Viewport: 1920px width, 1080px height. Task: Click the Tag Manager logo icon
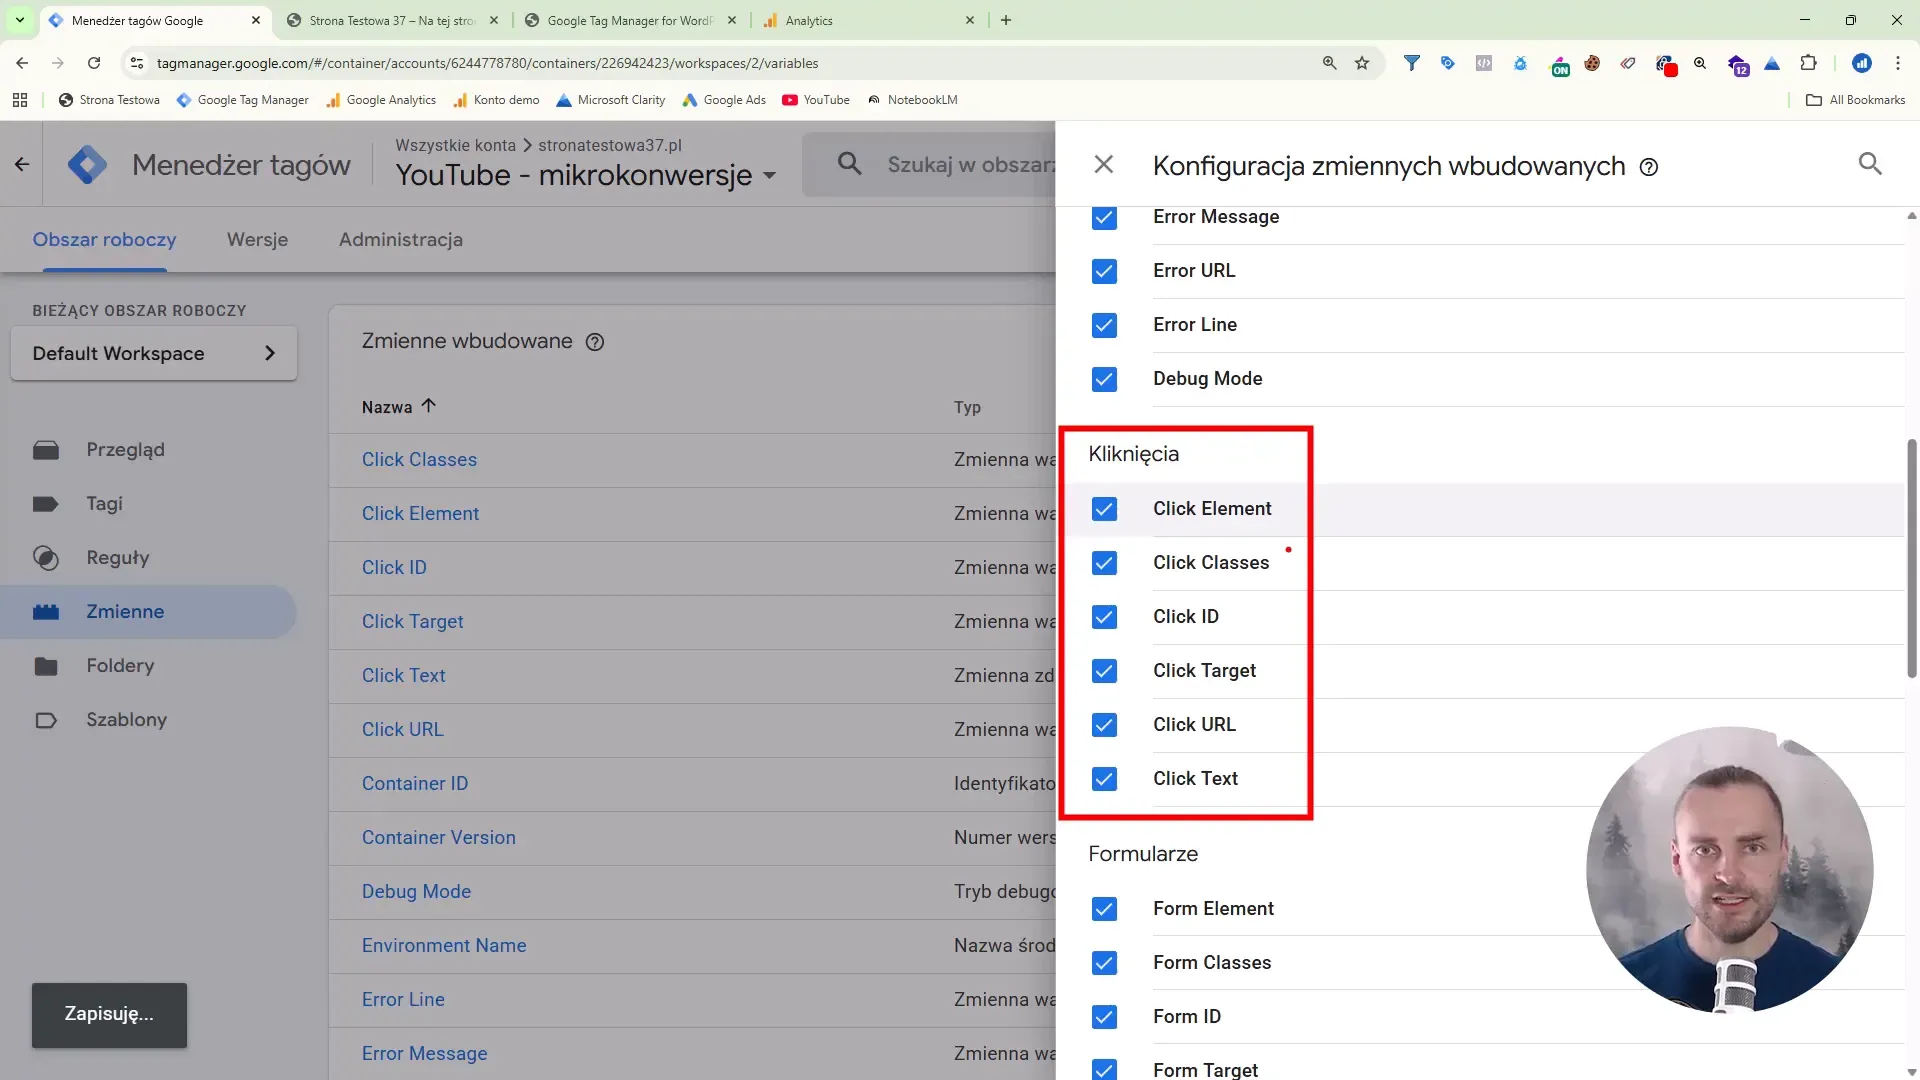click(87, 164)
